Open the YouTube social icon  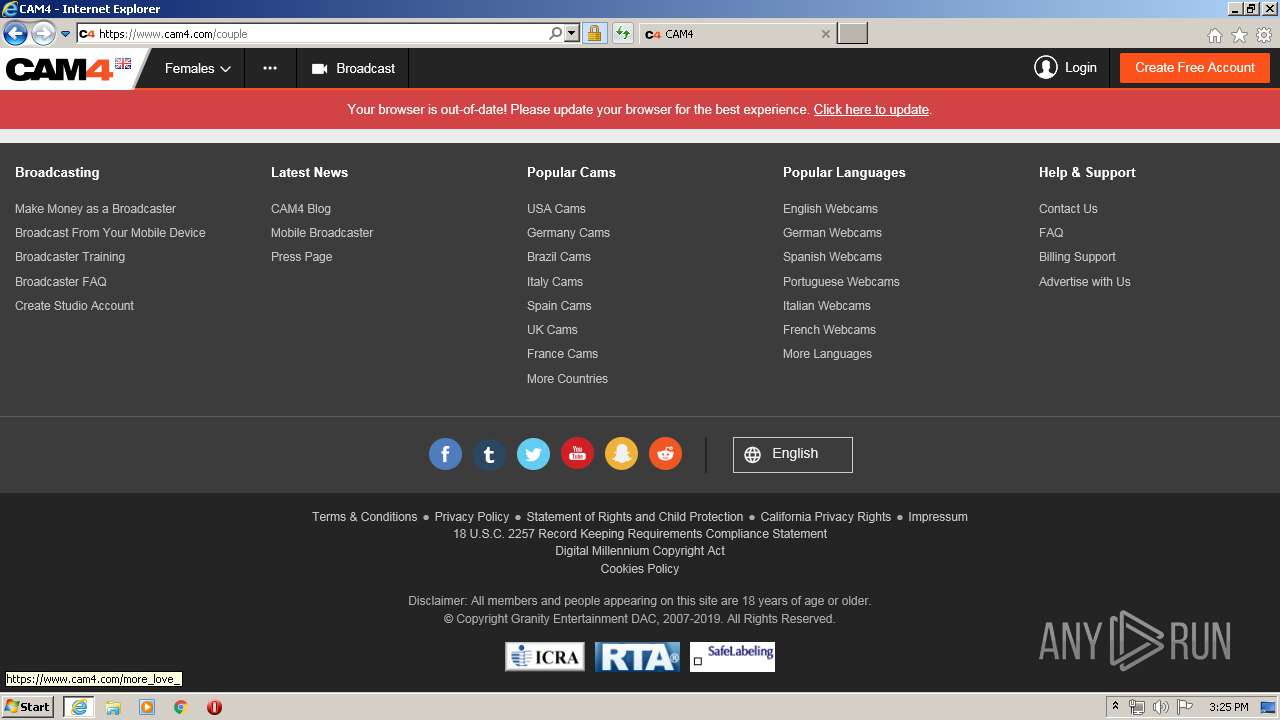(577, 454)
